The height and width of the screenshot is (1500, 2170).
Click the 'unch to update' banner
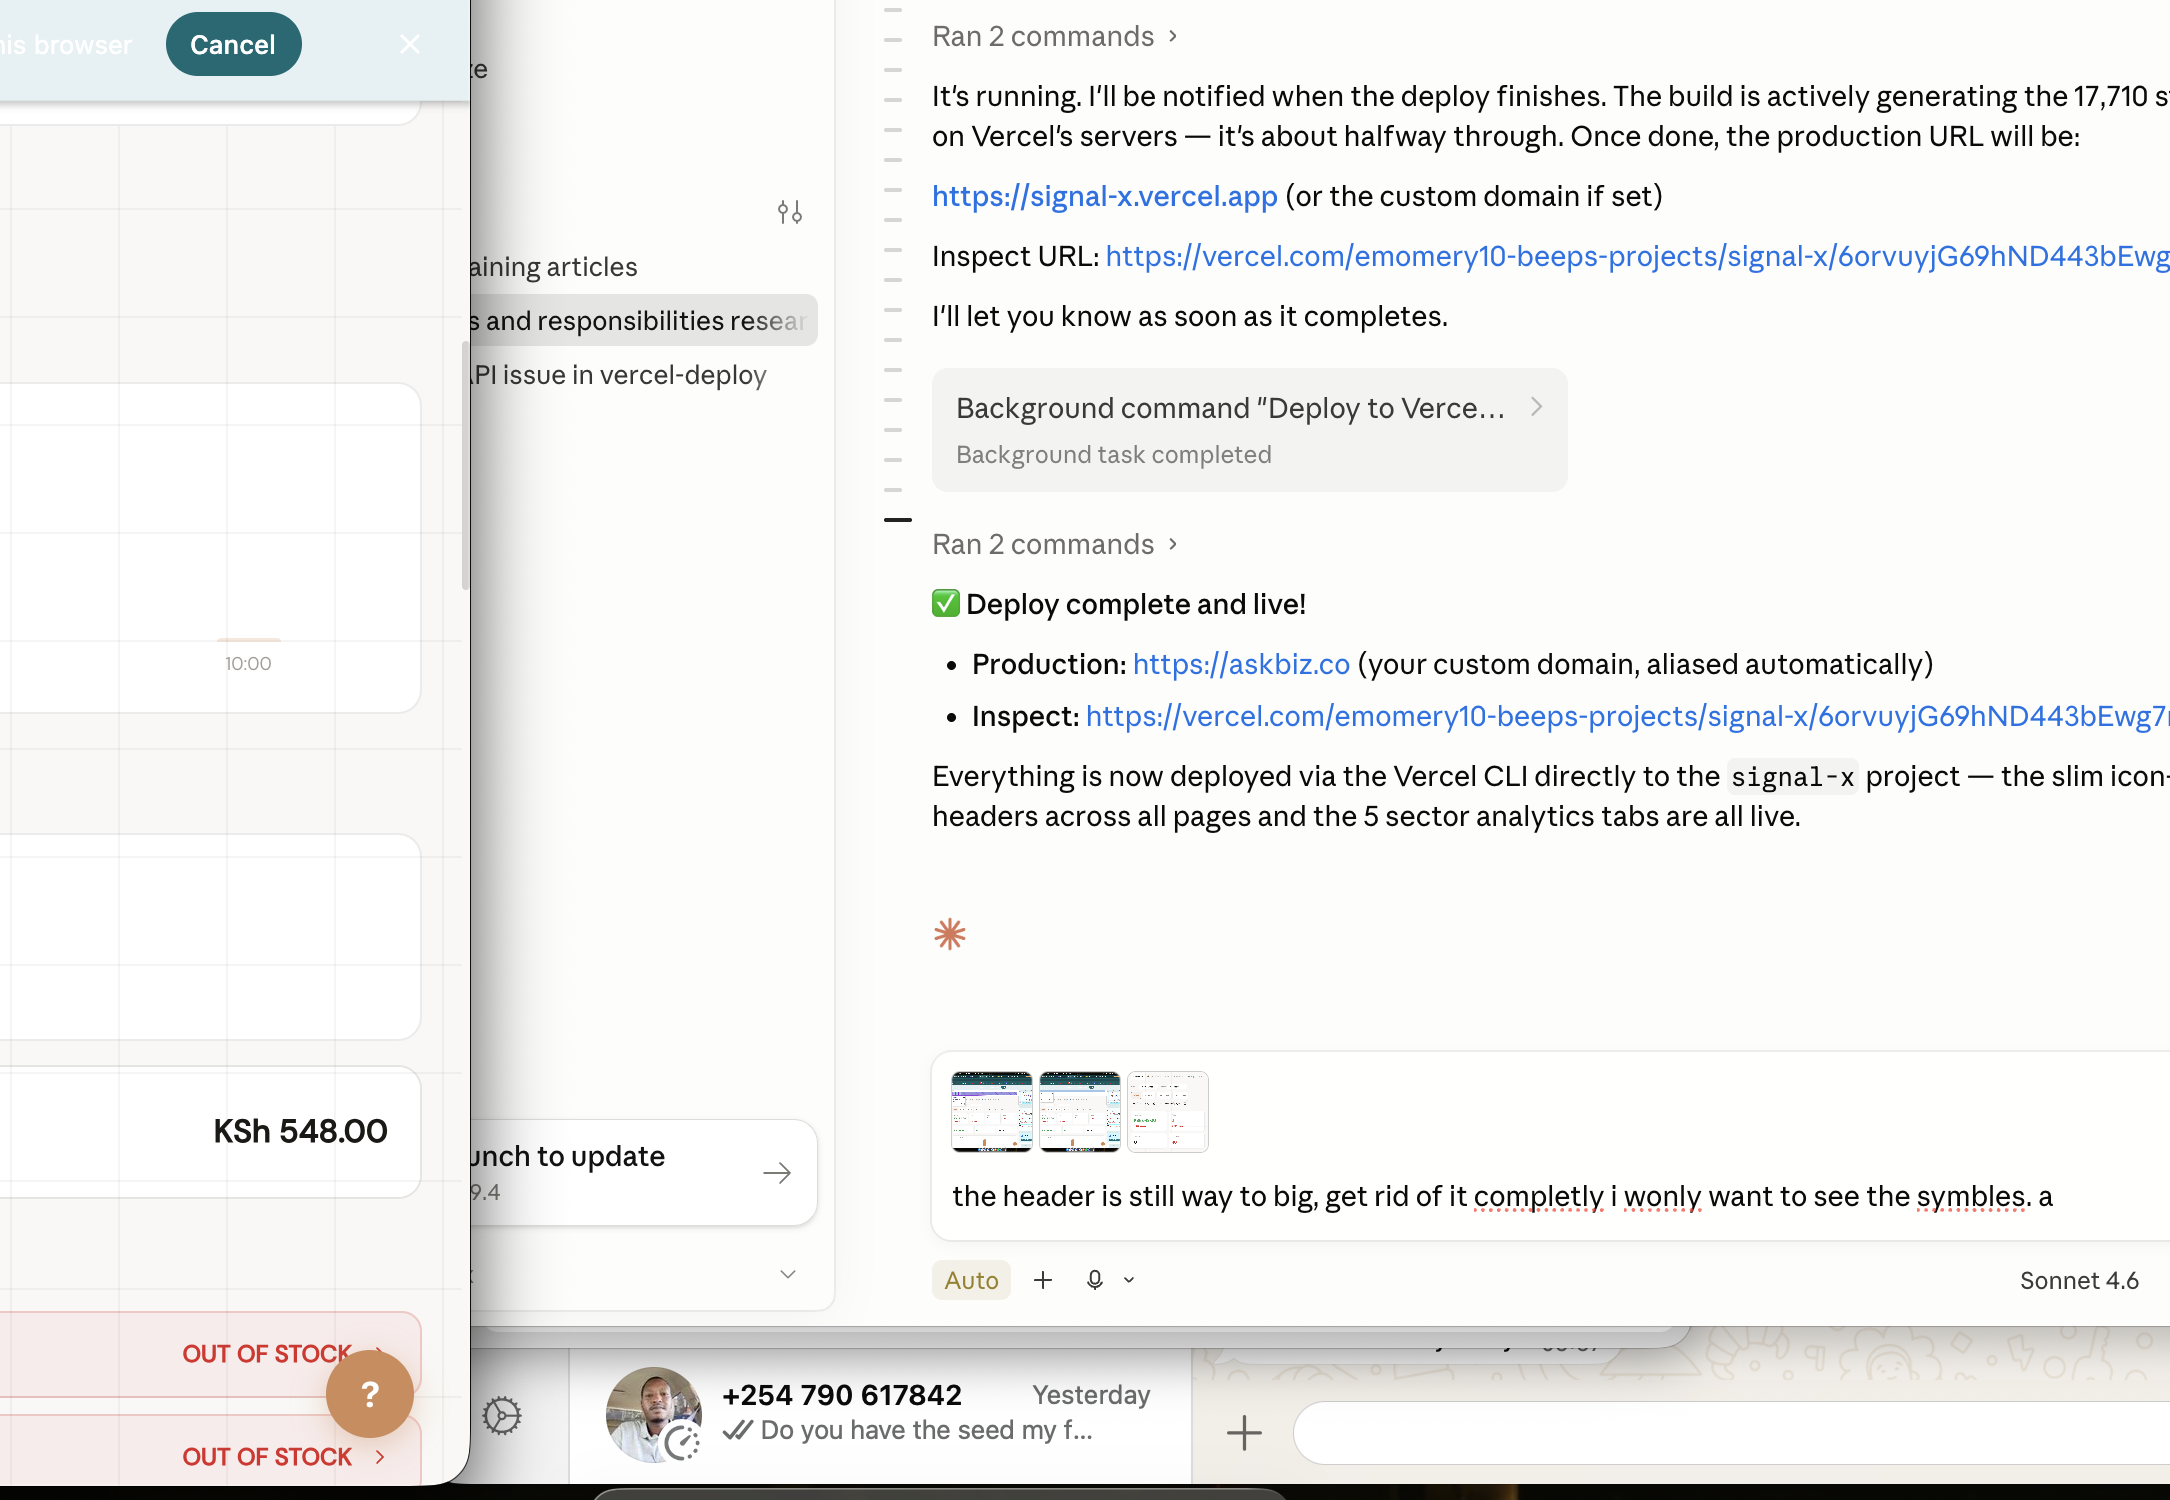(644, 1172)
